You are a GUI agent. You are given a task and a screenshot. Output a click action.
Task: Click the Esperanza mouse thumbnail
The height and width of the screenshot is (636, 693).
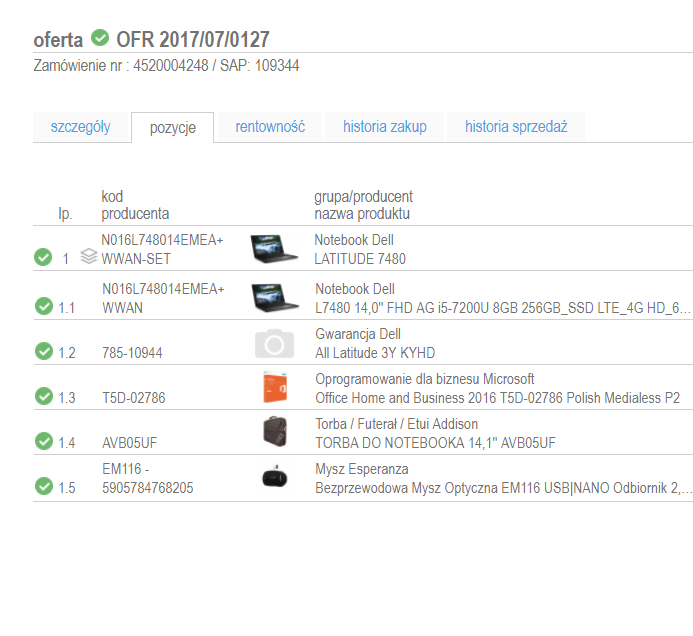[274, 478]
